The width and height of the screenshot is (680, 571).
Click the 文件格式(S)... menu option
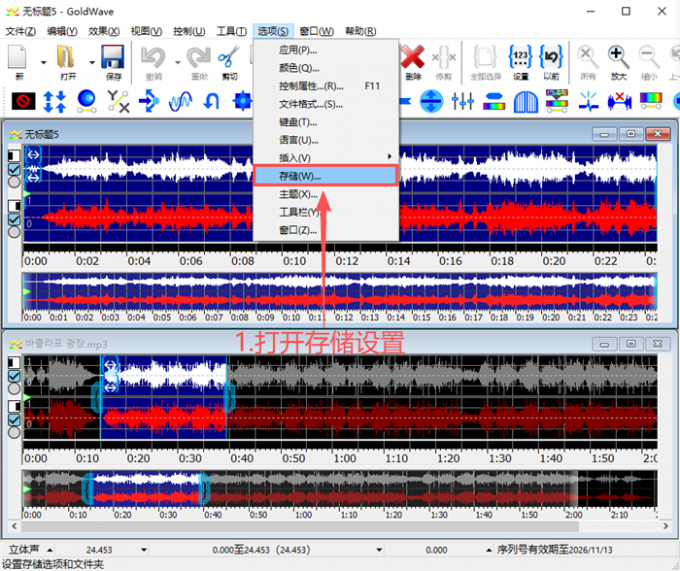pyautogui.click(x=310, y=104)
